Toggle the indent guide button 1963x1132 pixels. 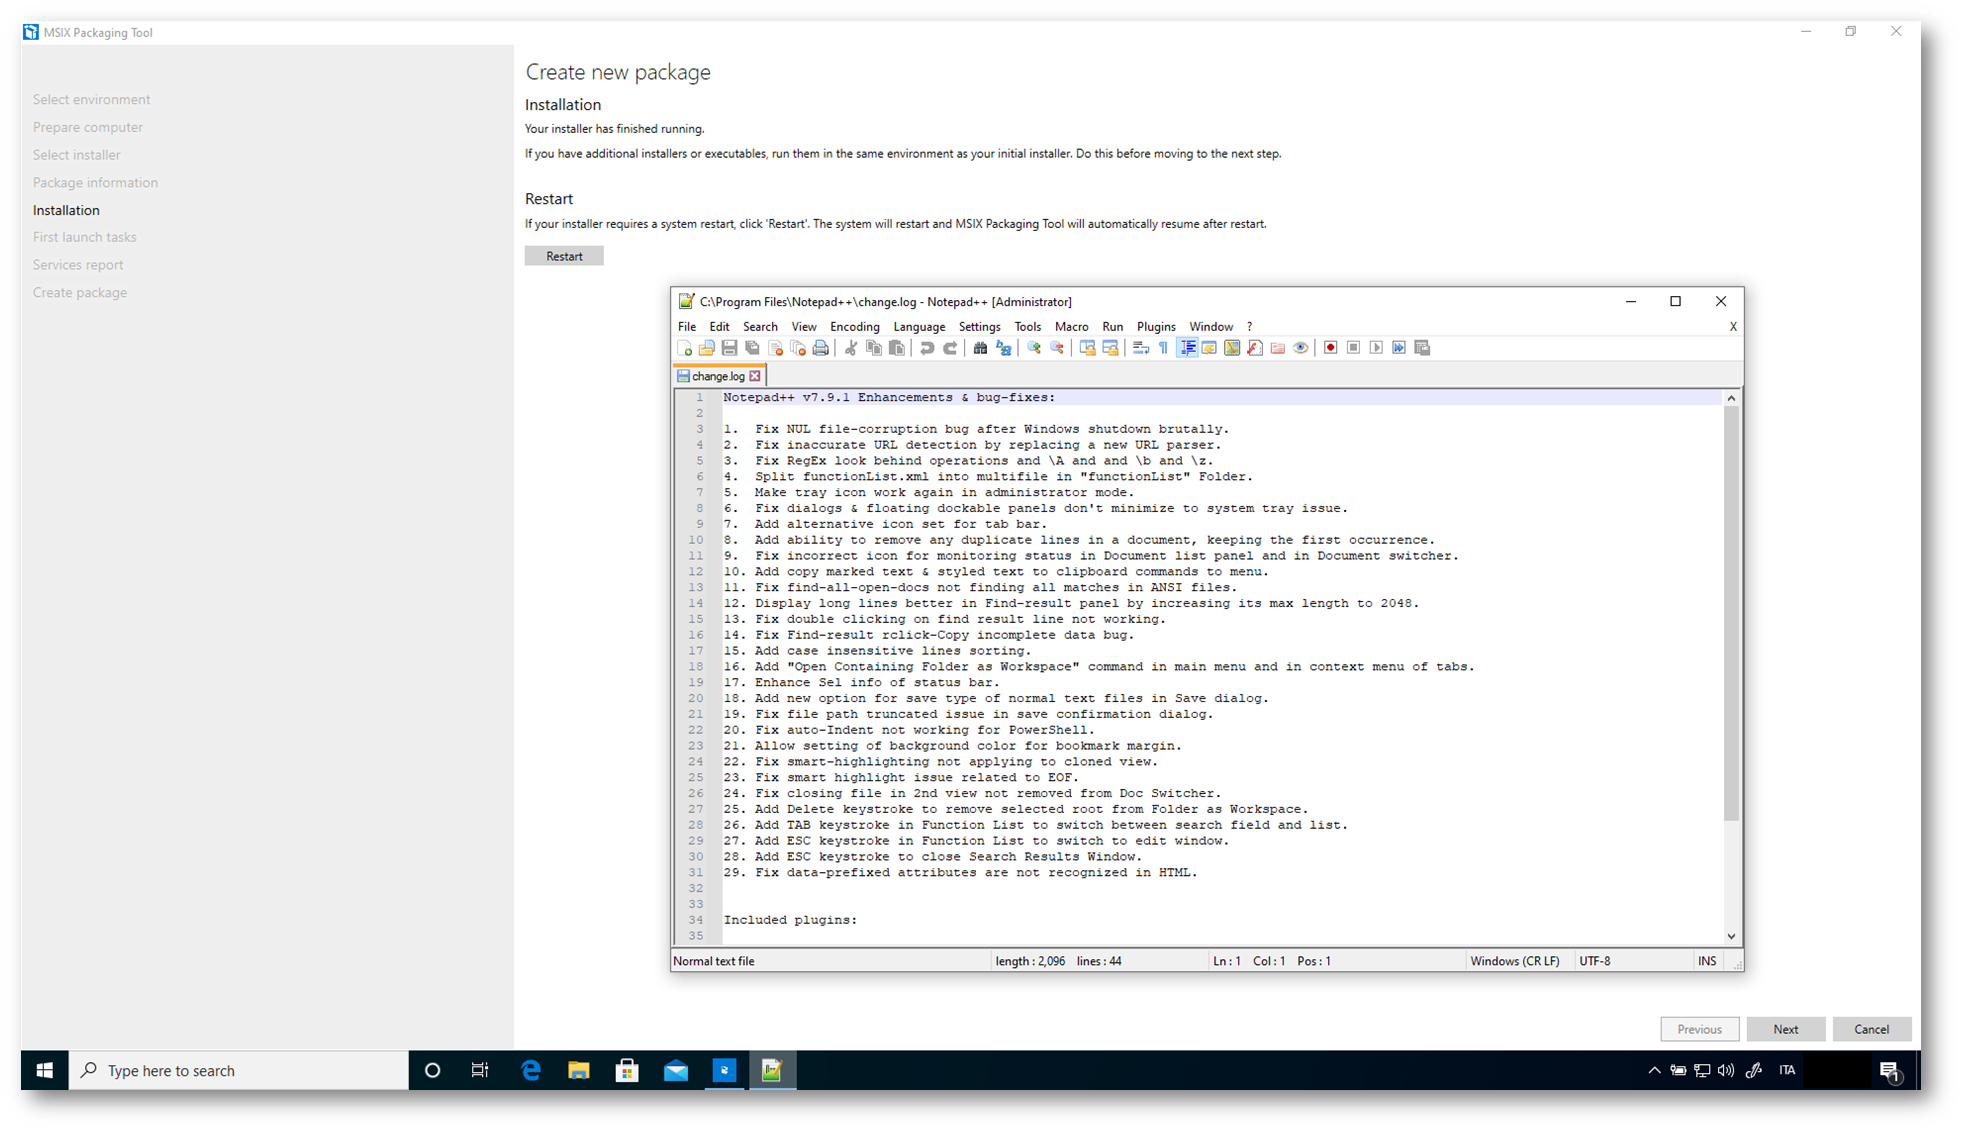(x=1187, y=348)
